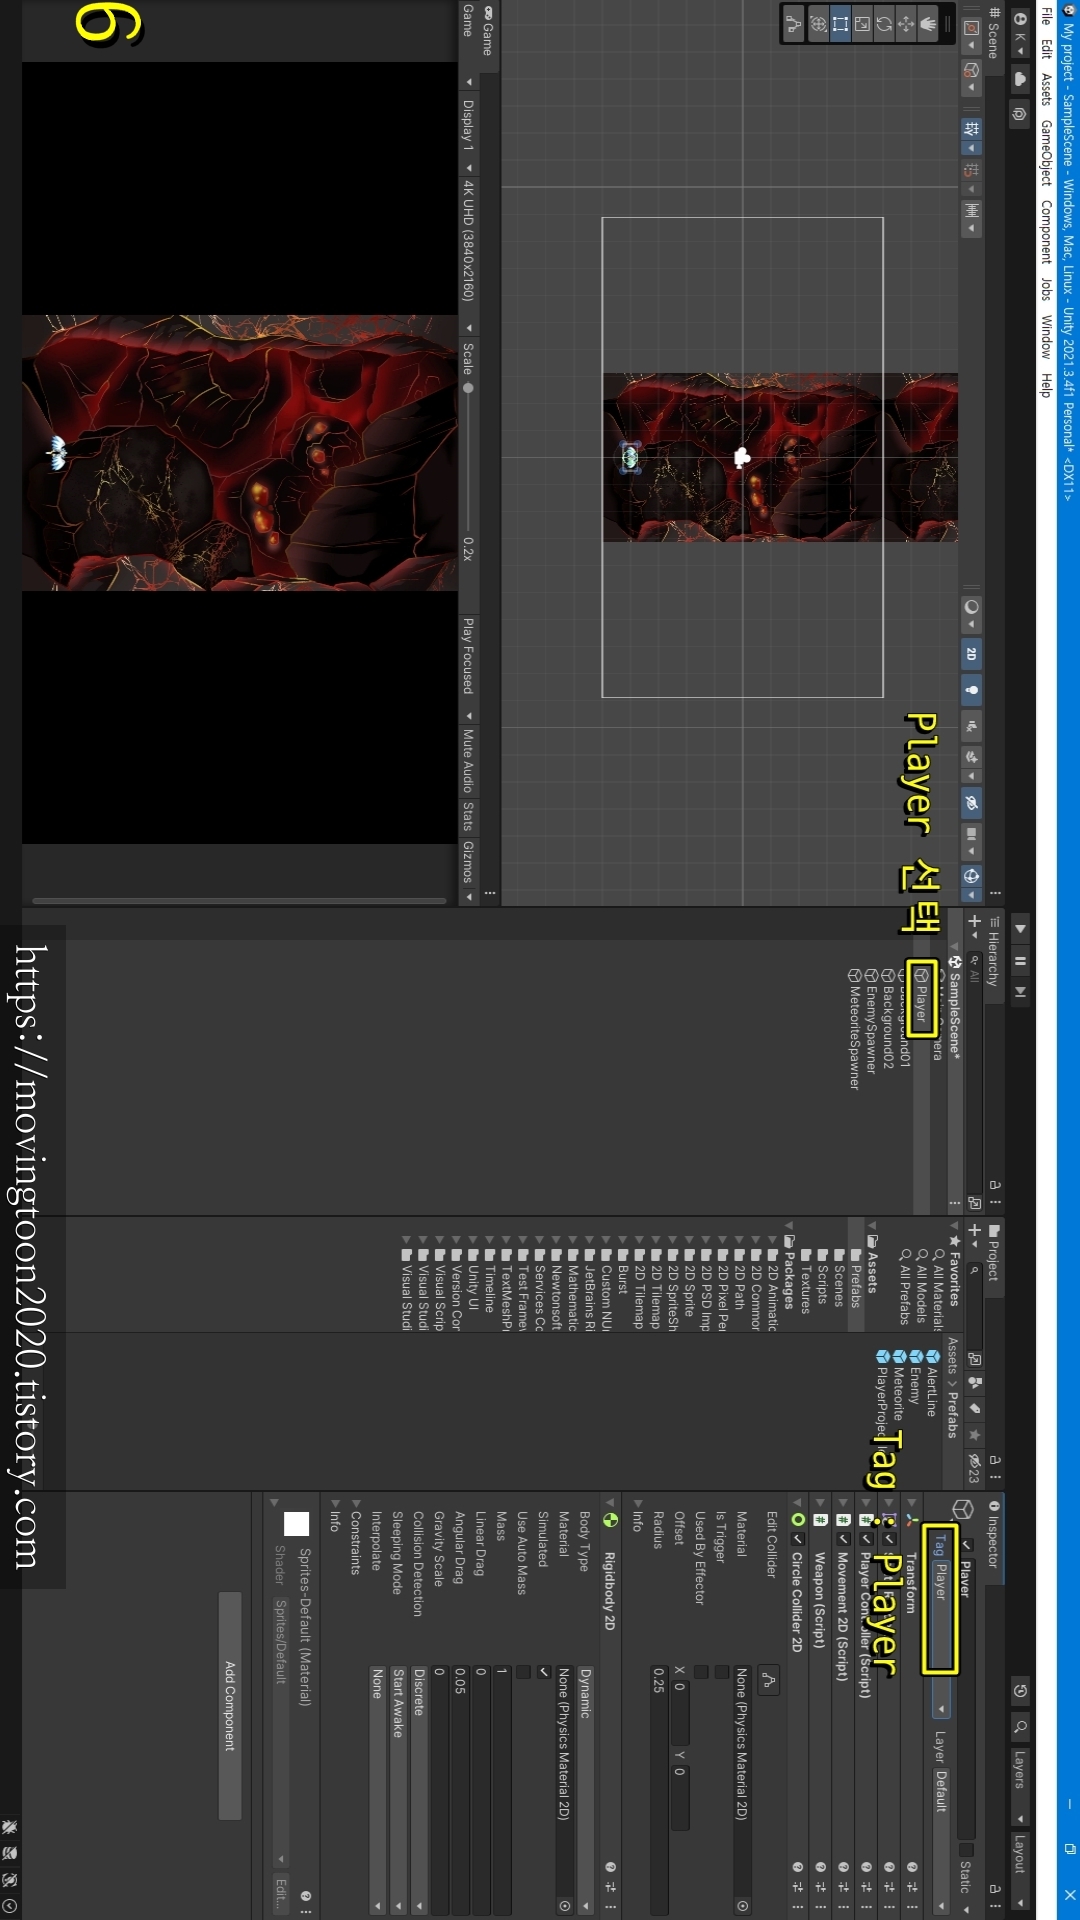Open Circle Collider 2D help icon
The height and width of the screenshot is (1920, 1080).
coord(798,1867)
